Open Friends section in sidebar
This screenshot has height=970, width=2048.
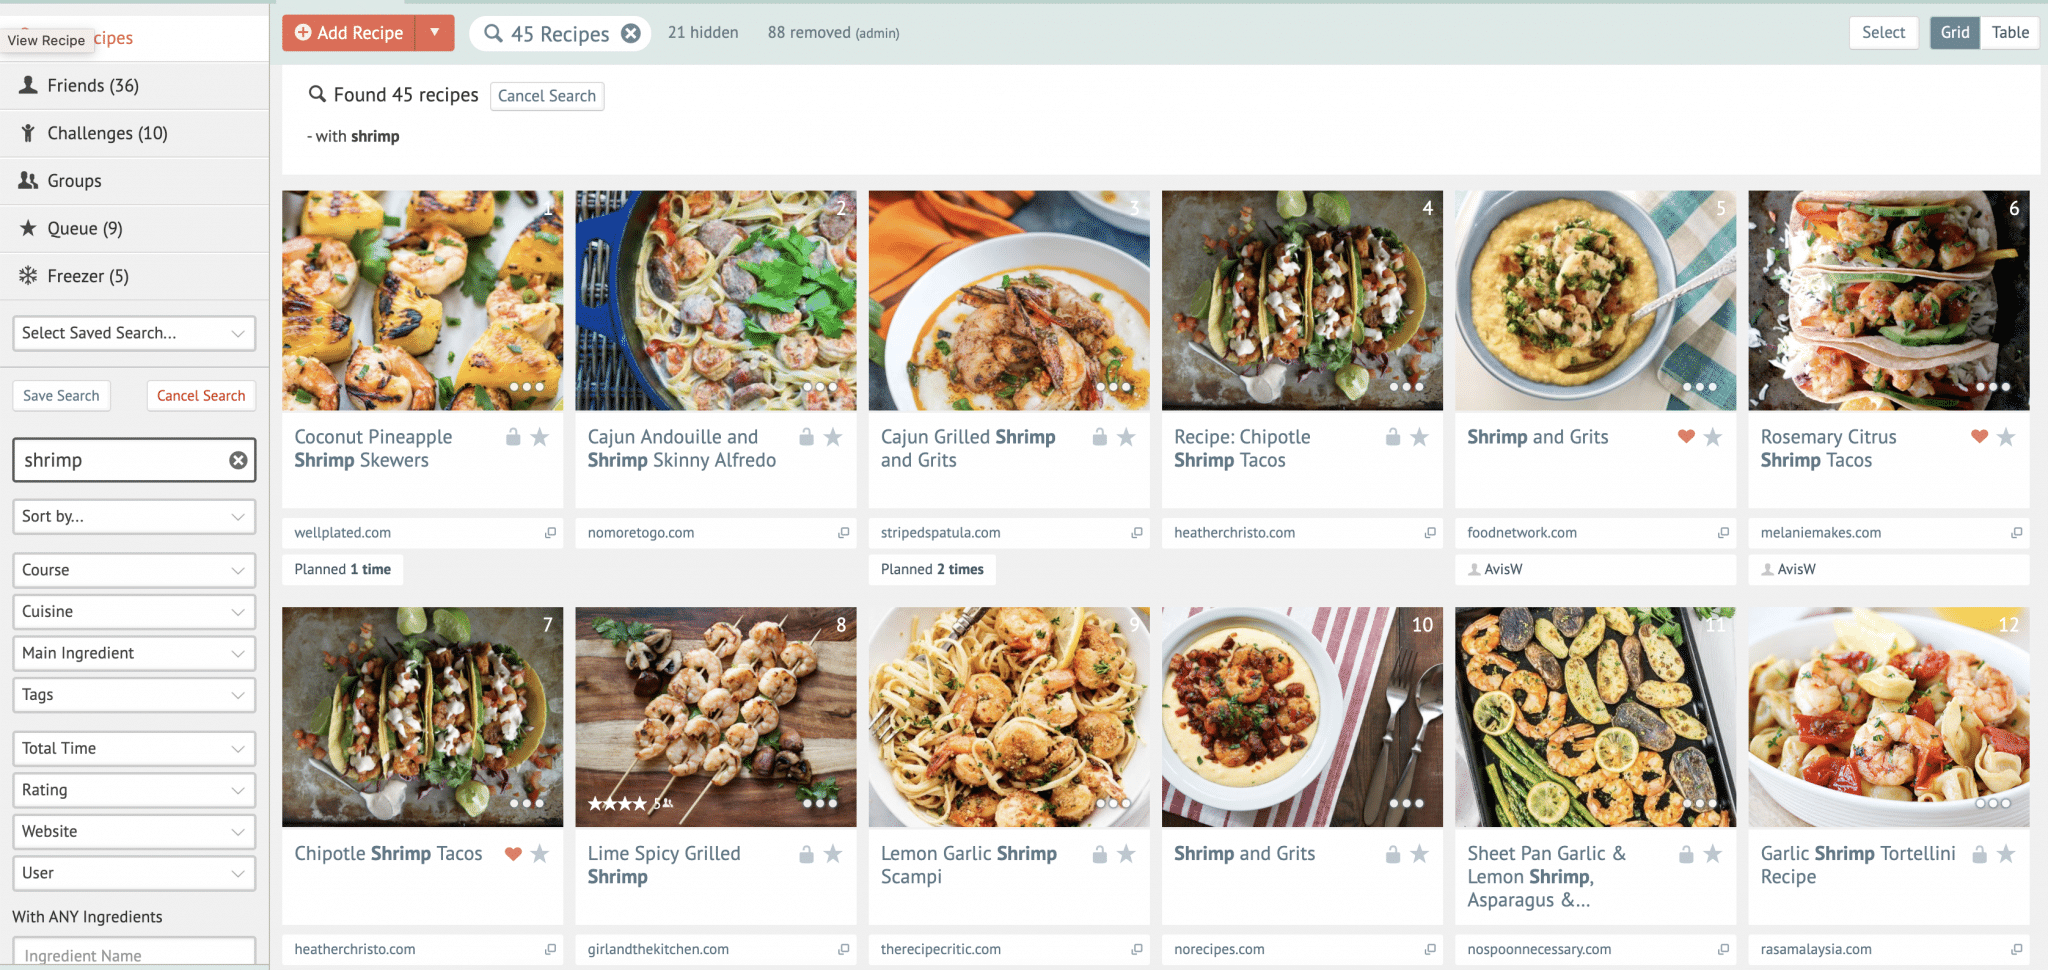coord(93,86)
